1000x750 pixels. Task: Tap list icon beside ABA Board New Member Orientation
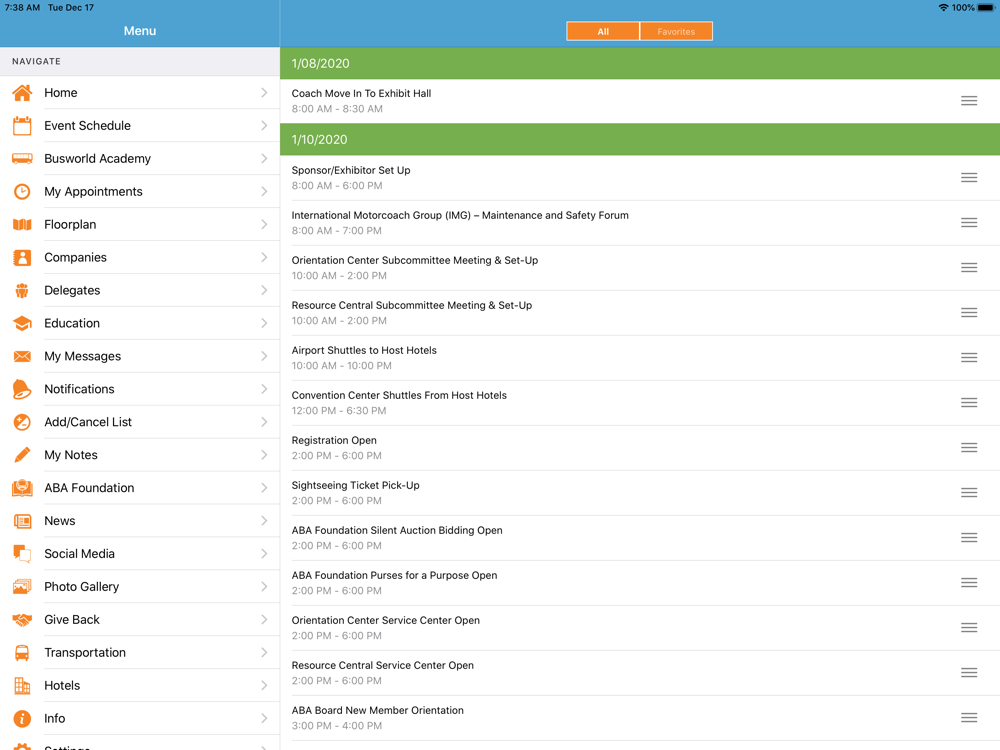[x=969, y=717]
